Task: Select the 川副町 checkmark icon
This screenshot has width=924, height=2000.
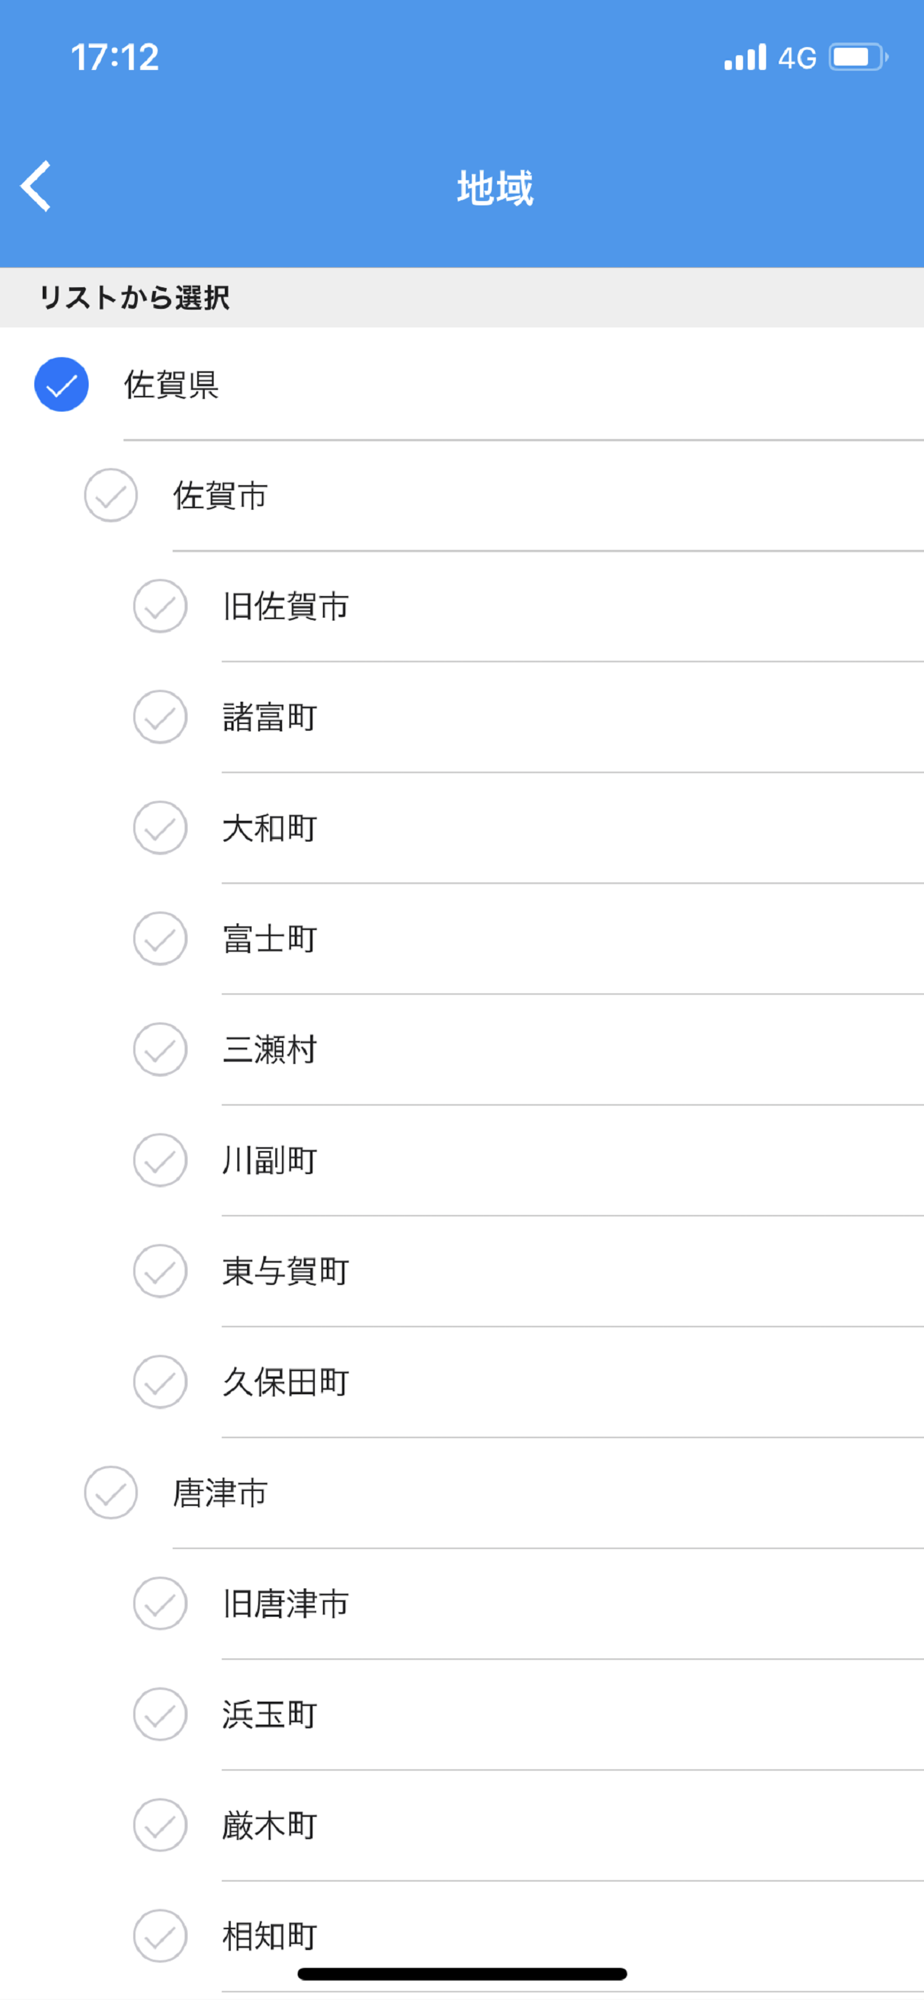Action: 160,1161
